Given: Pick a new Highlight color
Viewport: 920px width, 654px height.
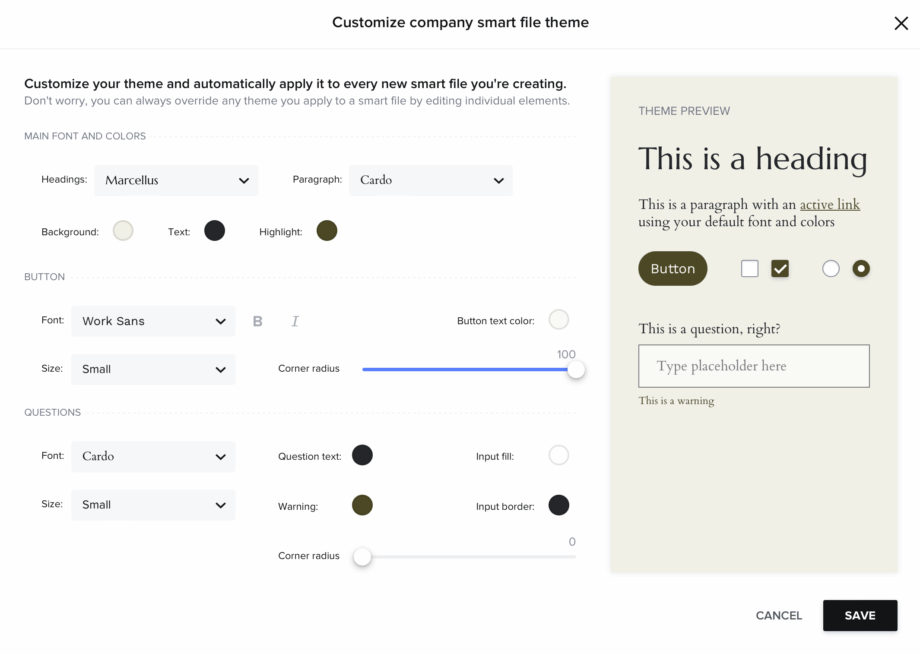Looking at the screenshot, I should [327, 231].
